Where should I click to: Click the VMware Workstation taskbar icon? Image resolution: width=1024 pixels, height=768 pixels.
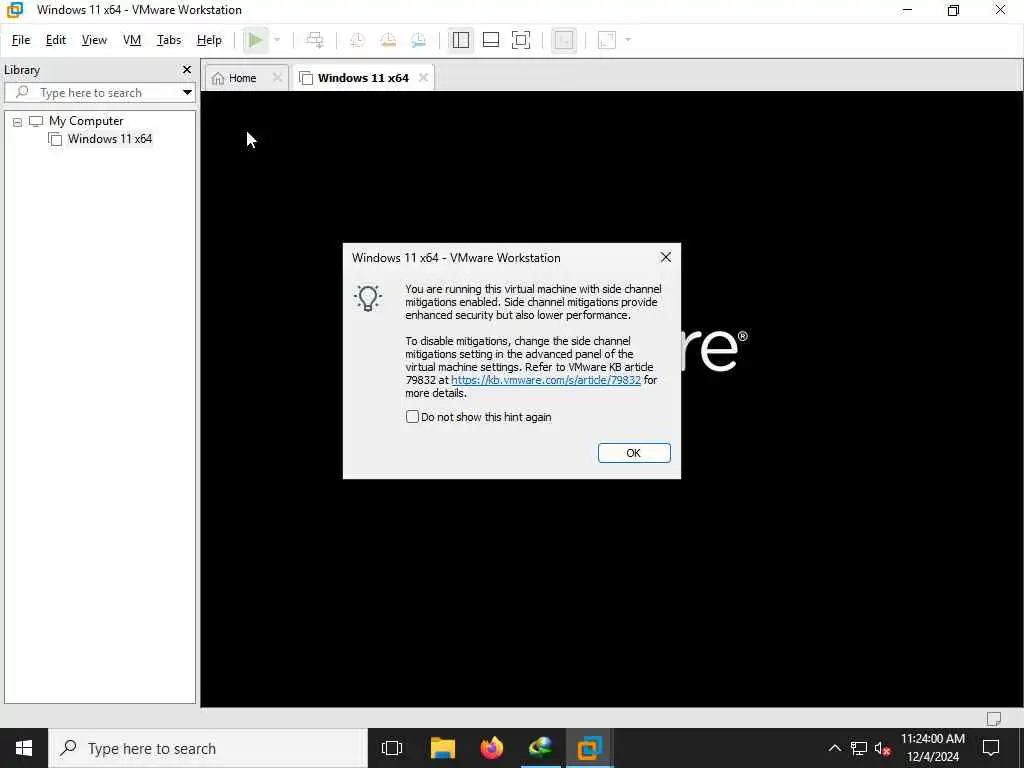(590, 748)
